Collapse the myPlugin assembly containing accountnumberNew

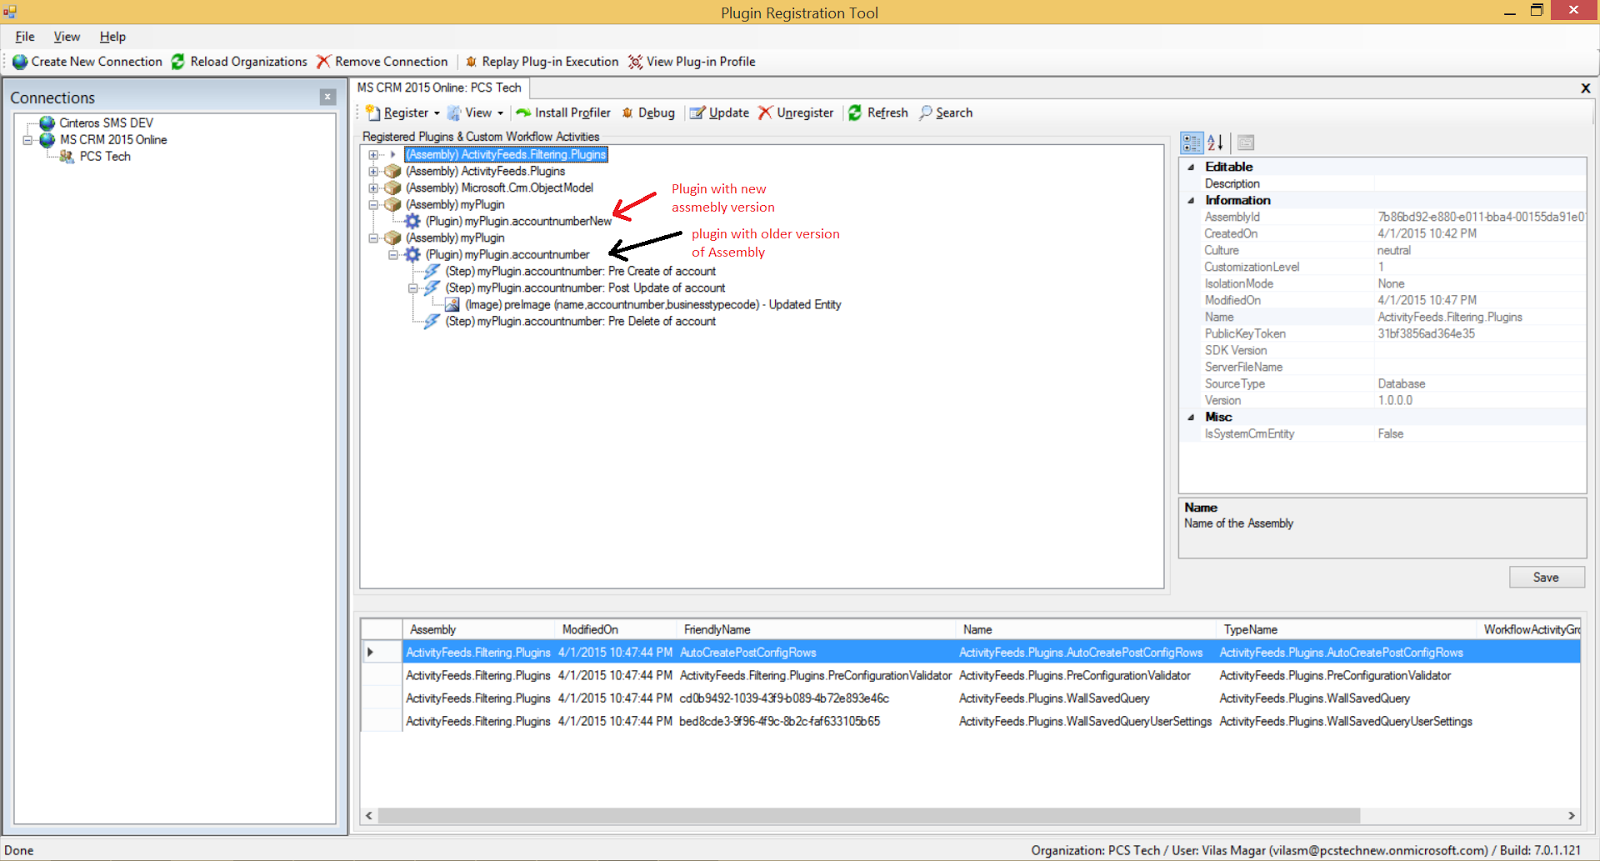[373, 205]
